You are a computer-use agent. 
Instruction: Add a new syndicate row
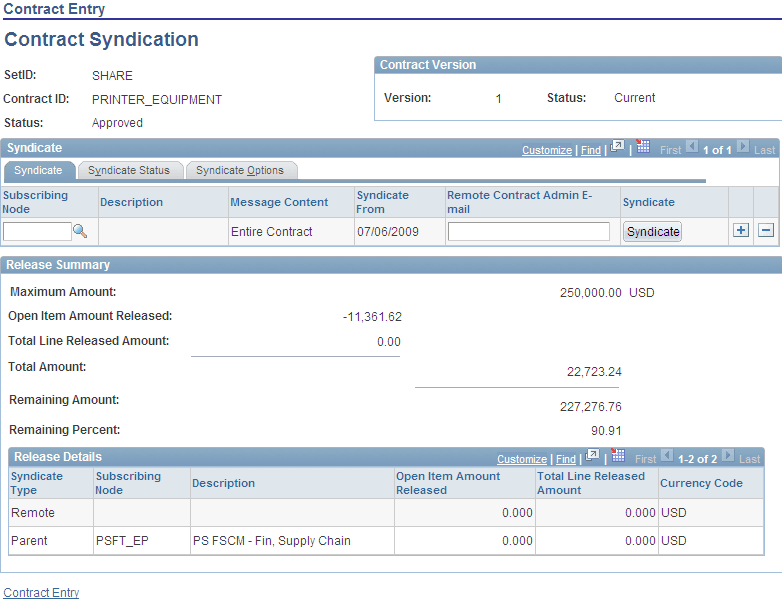click(741, 230)
